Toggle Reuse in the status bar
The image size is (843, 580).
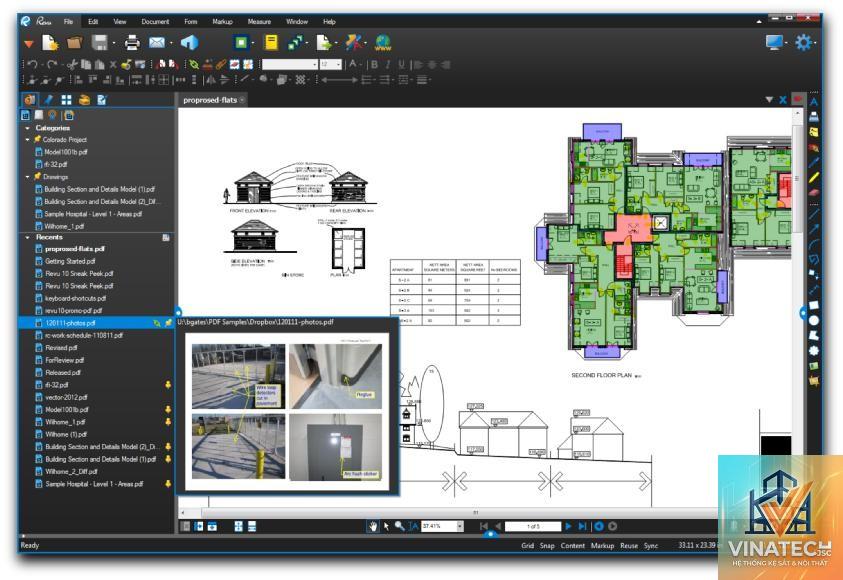[x=629, y=546]
